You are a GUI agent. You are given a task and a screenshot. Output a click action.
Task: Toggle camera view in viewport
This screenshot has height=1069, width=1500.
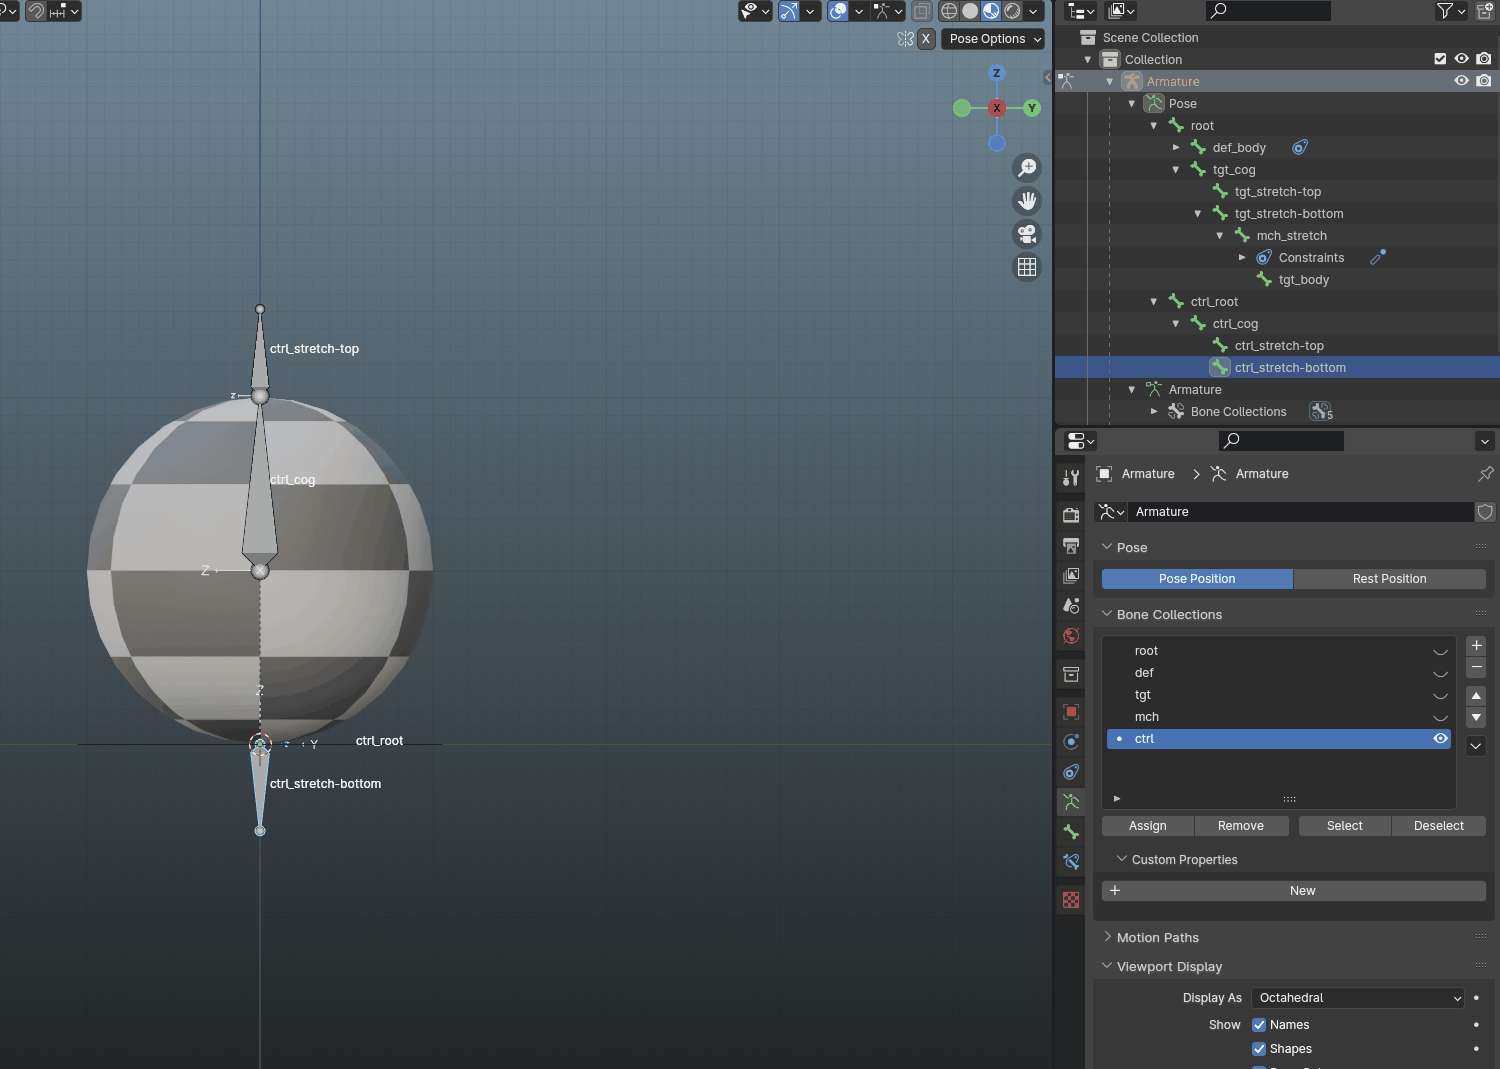tap(1027, 234)
